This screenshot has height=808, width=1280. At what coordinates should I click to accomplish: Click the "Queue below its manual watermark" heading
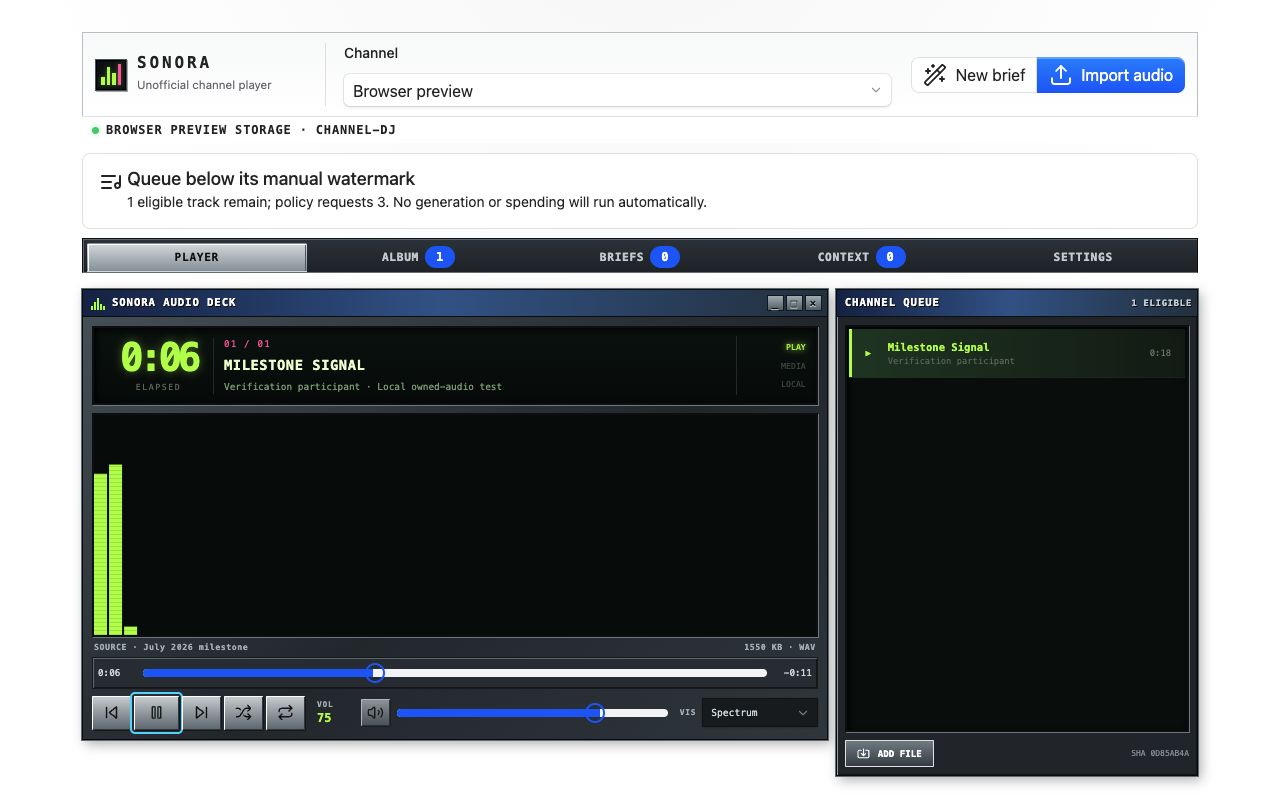271,179
